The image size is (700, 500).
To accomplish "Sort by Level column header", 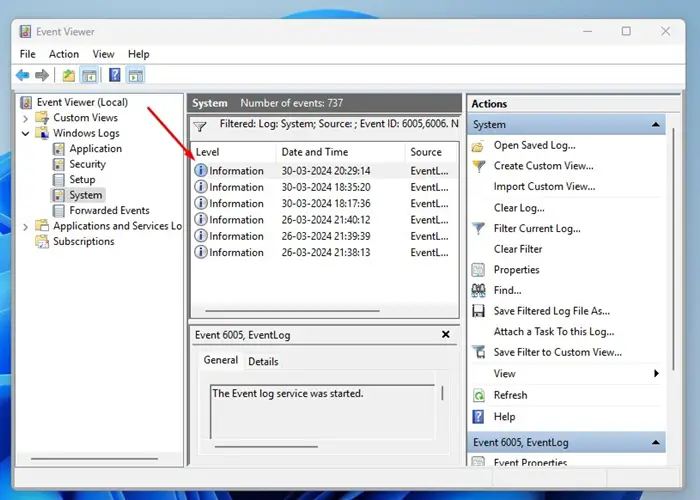I will tap(233, 152).
